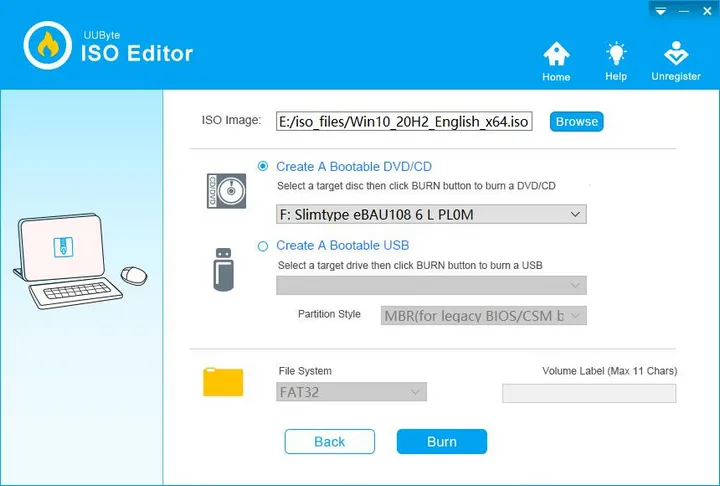Click the yellow folder icon
Screen dimensions: 720x486
coord(223,382)
